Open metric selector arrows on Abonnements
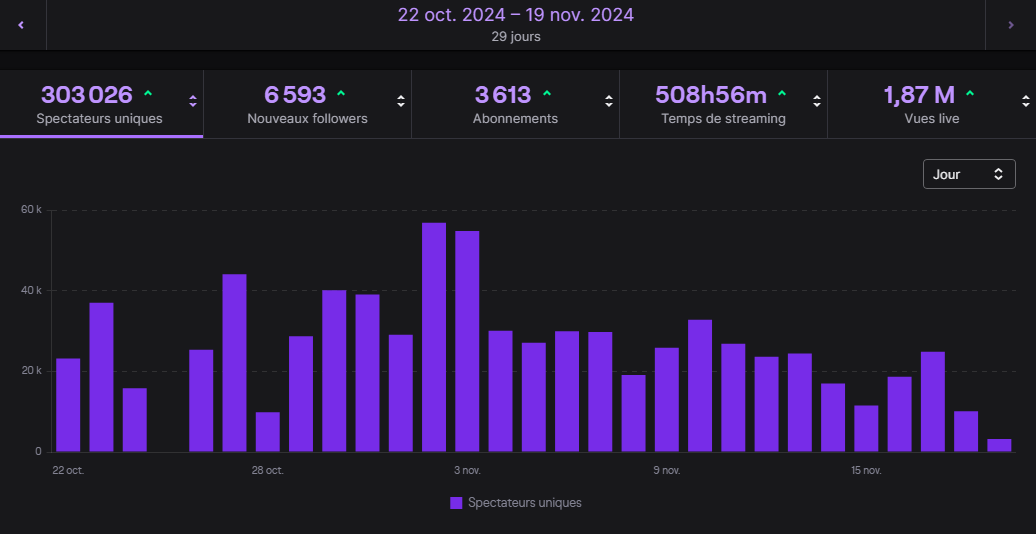 (x=609, y=101)
